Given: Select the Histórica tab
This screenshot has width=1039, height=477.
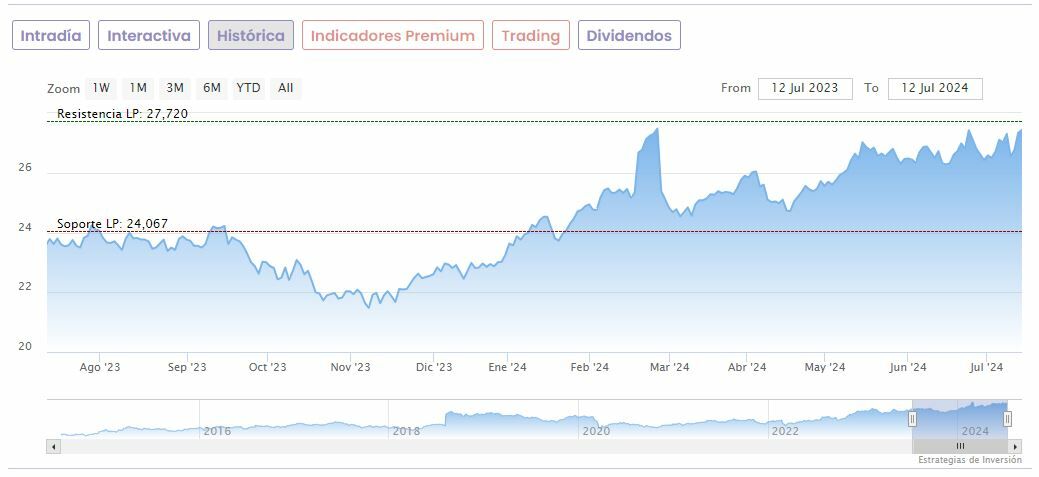Looking at the screenshot, I should click(251, 36).
